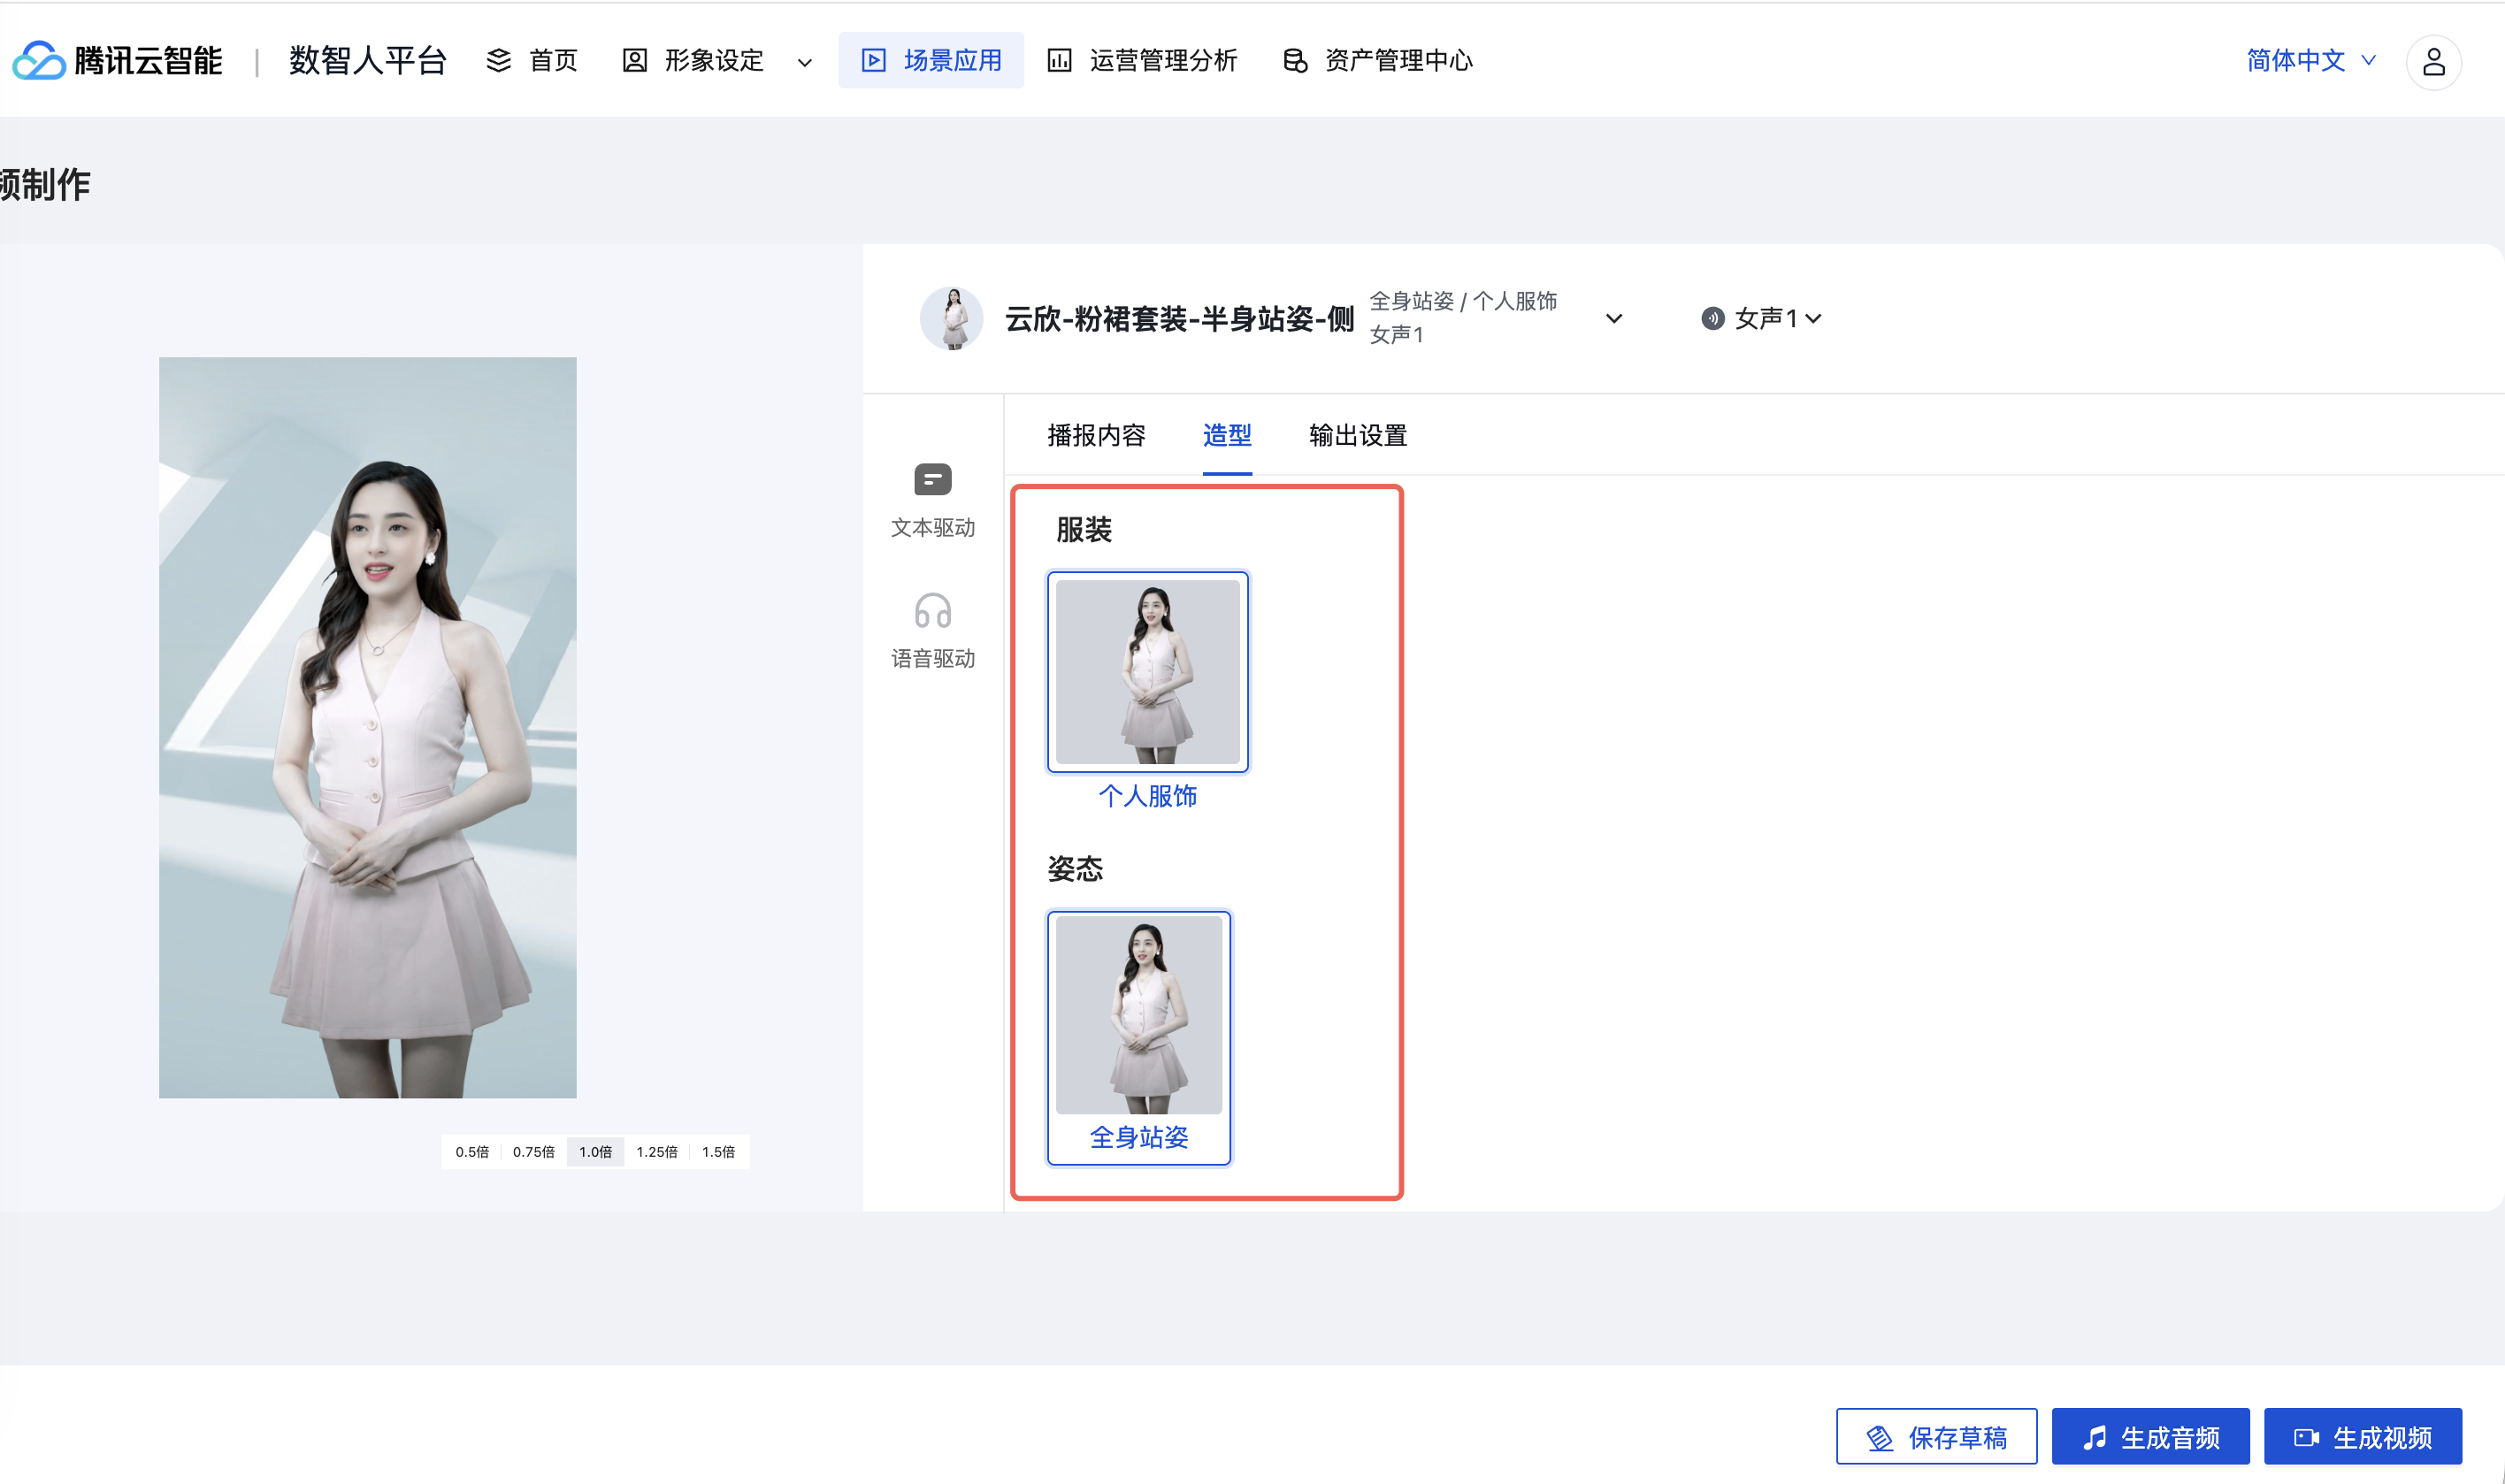Select the 文本驱动 text-drive icon

coord(932,480)
